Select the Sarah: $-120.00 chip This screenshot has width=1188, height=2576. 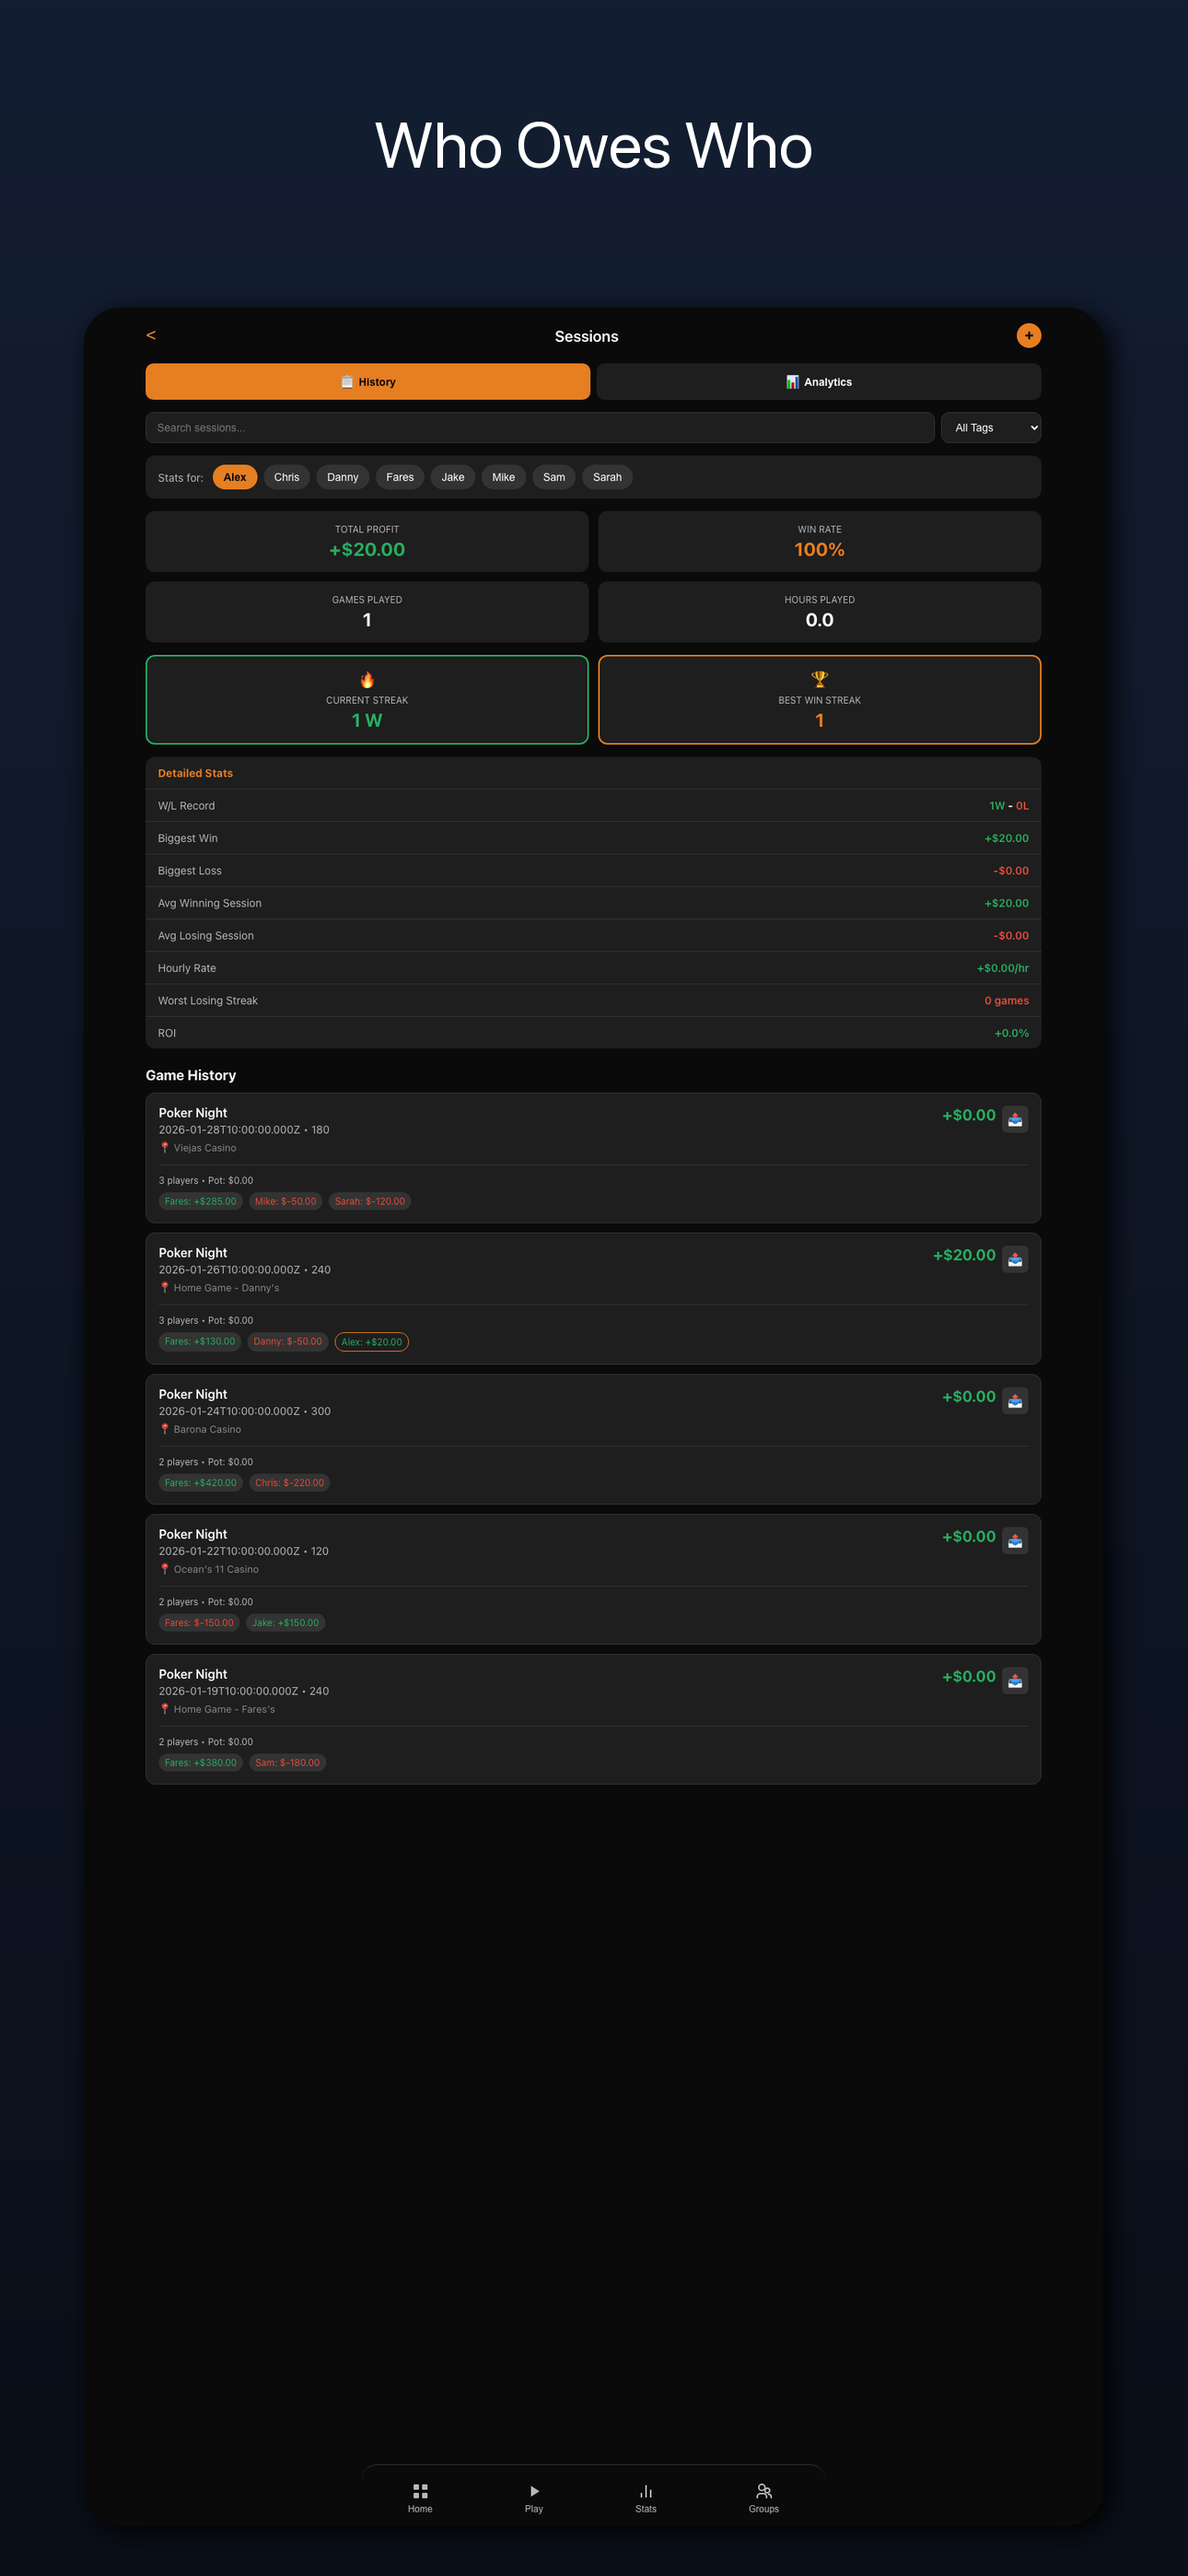[370, 1201]
